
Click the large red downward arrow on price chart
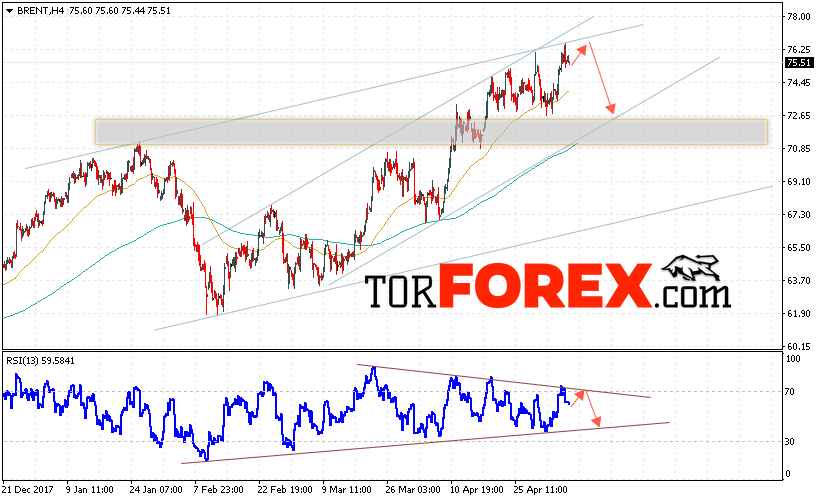(x=601, y=78)
